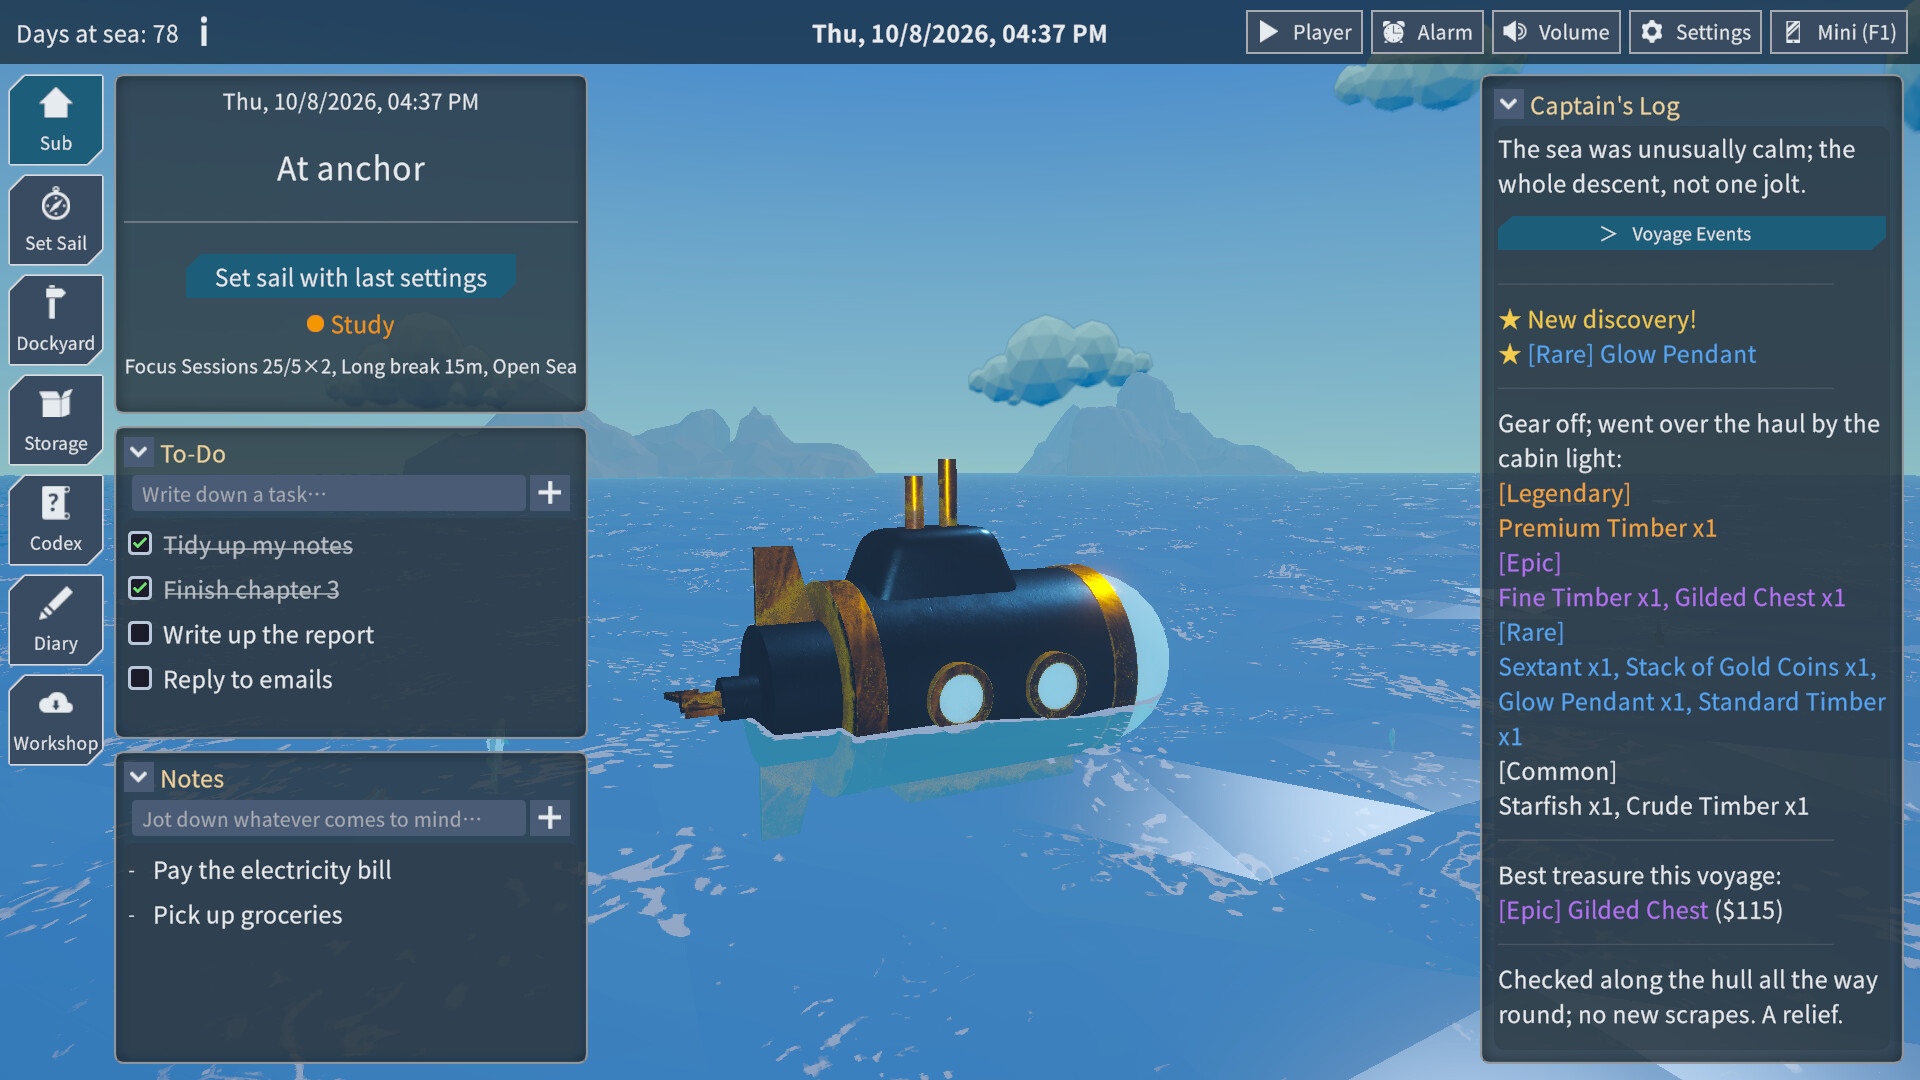Collapse the To-Do panel
This screenshot has height=1080, width=1920.
[x=139, y=453]
